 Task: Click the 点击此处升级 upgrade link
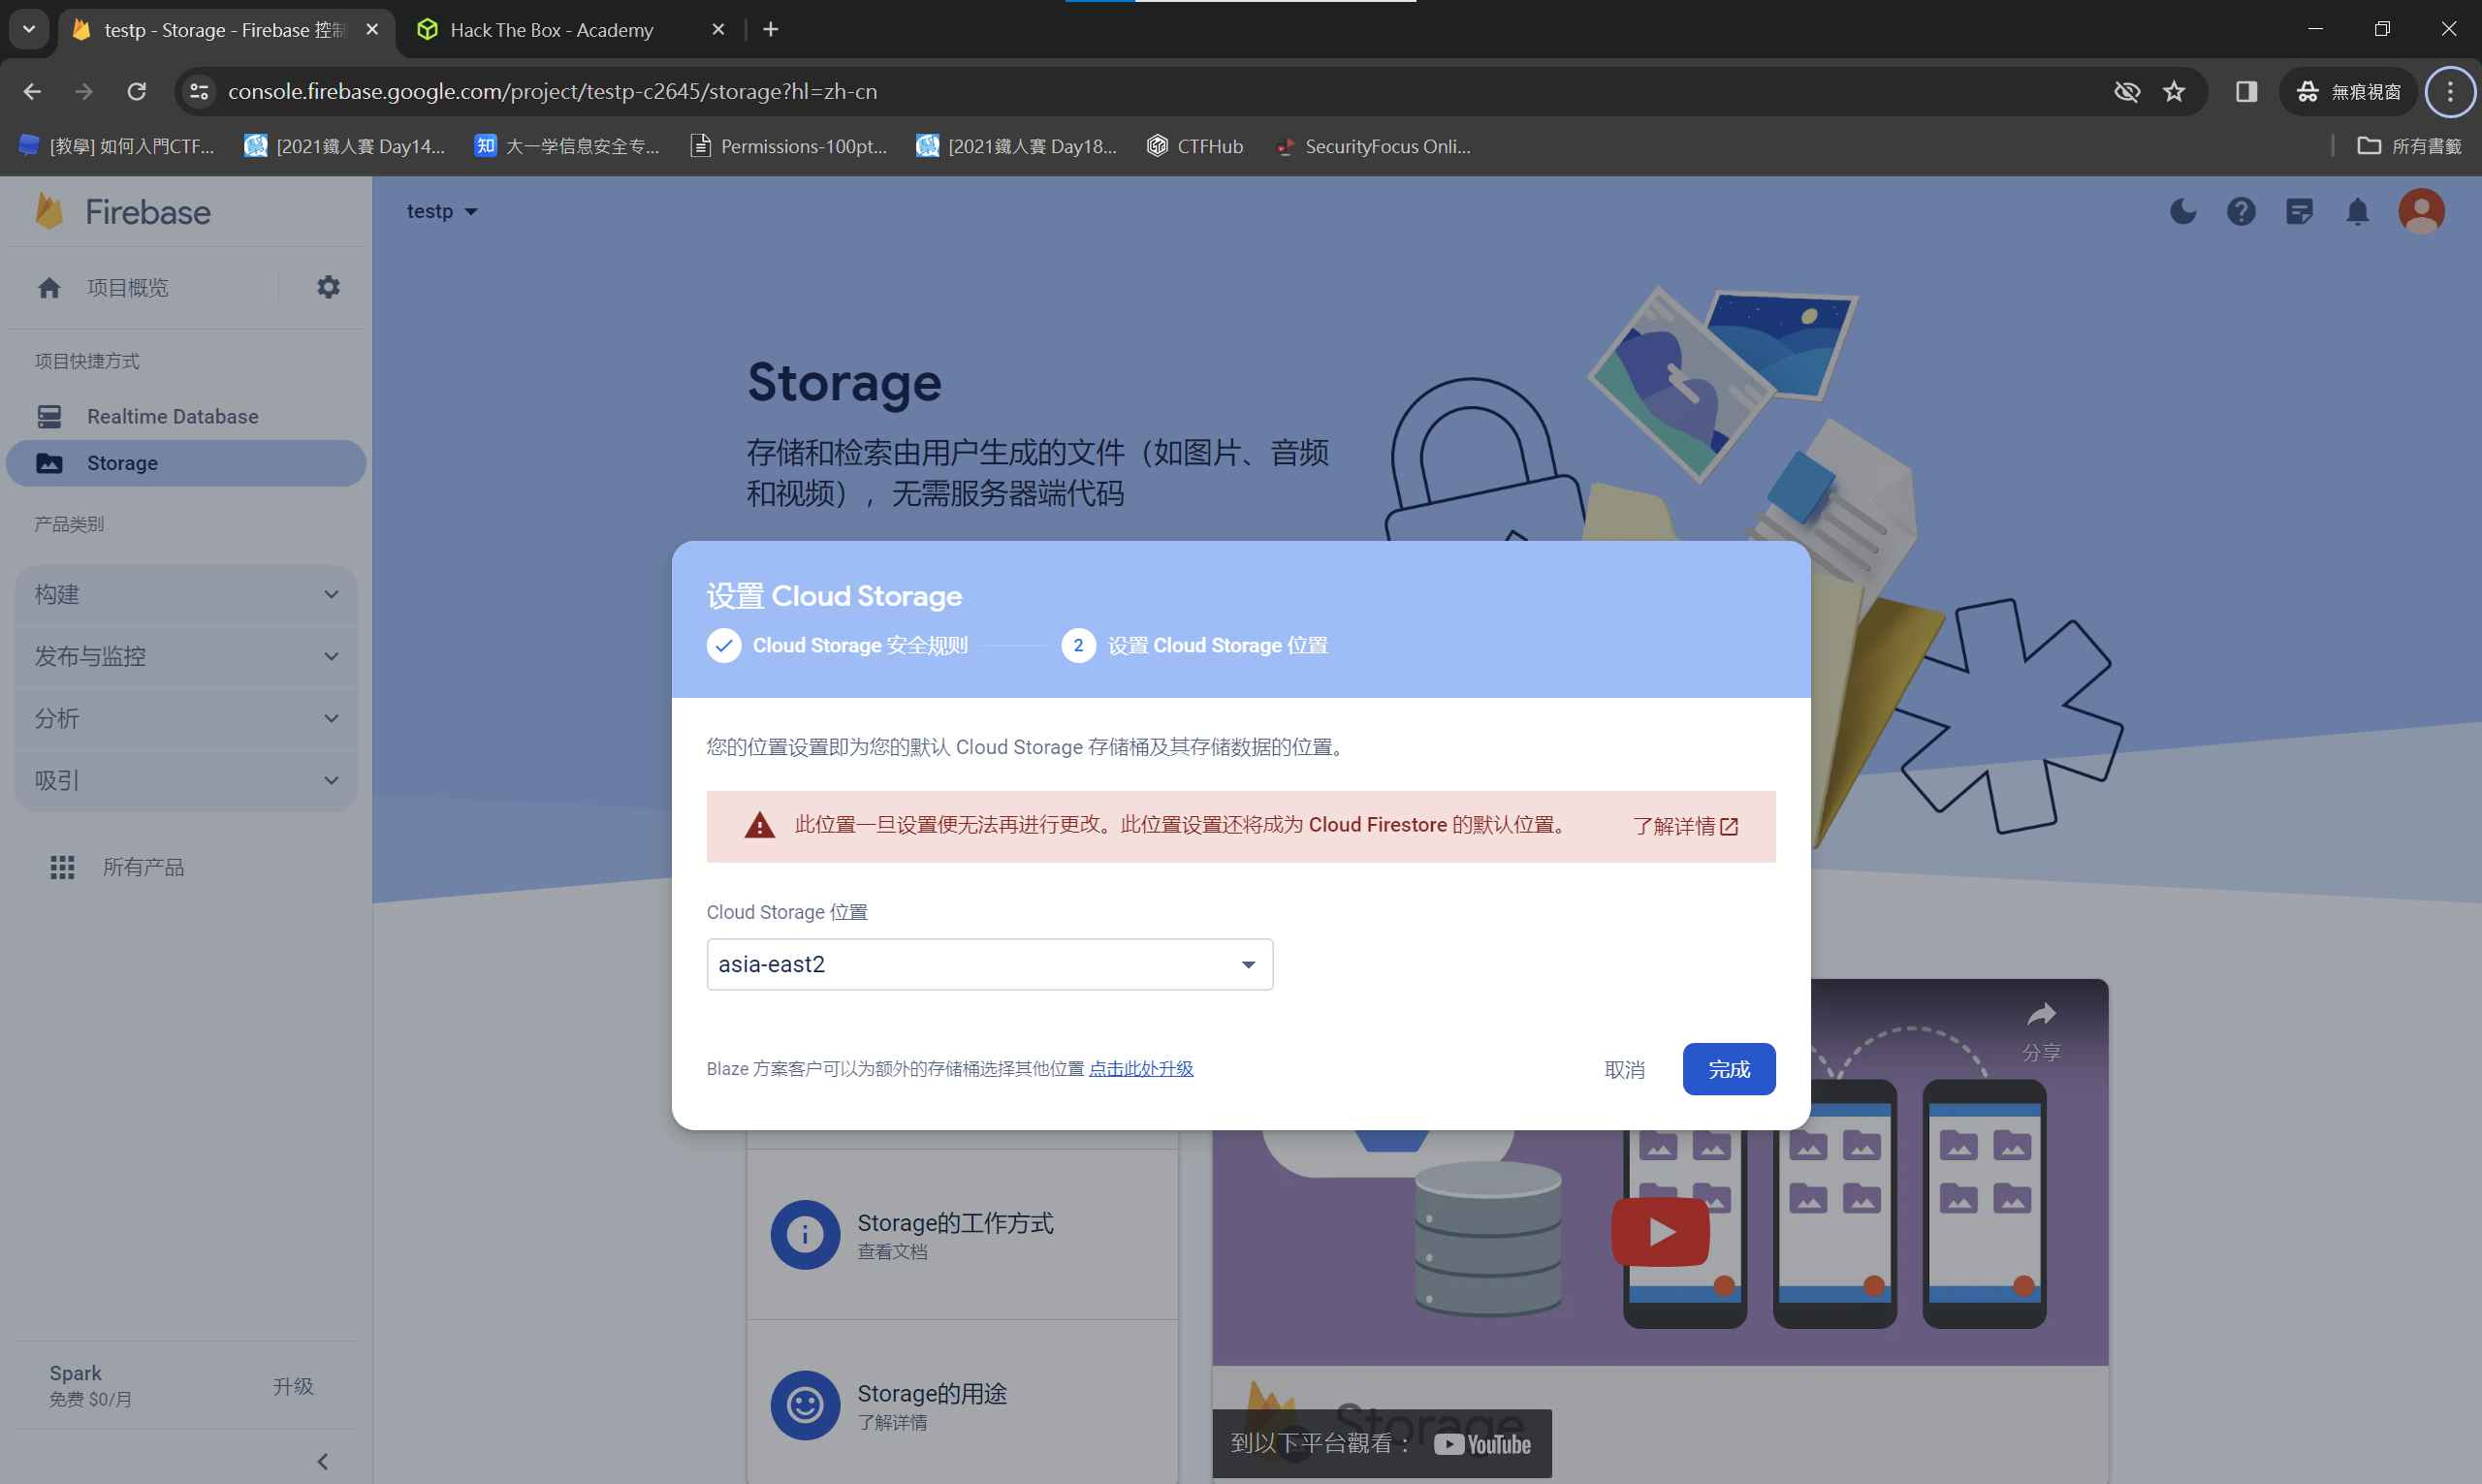tap(1140, 1069)
